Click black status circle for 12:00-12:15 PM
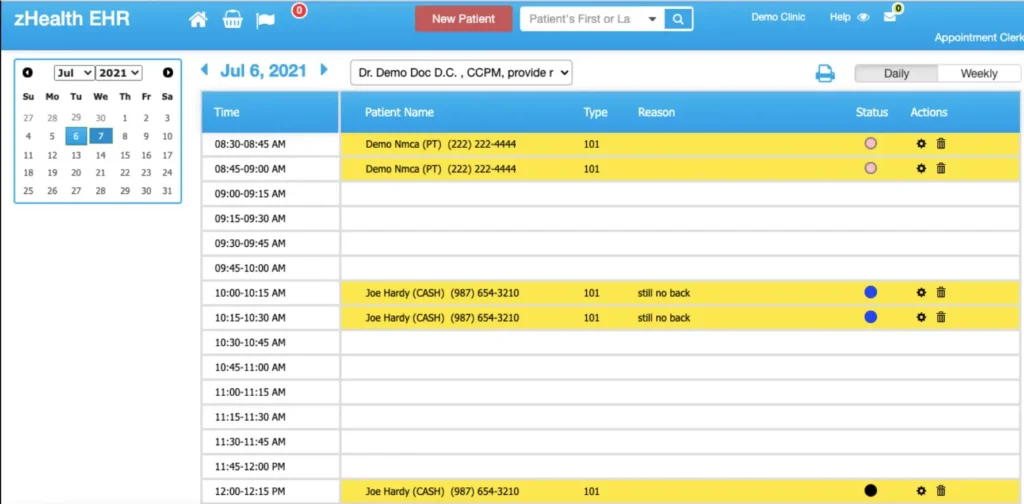 [x=871, y=491]
